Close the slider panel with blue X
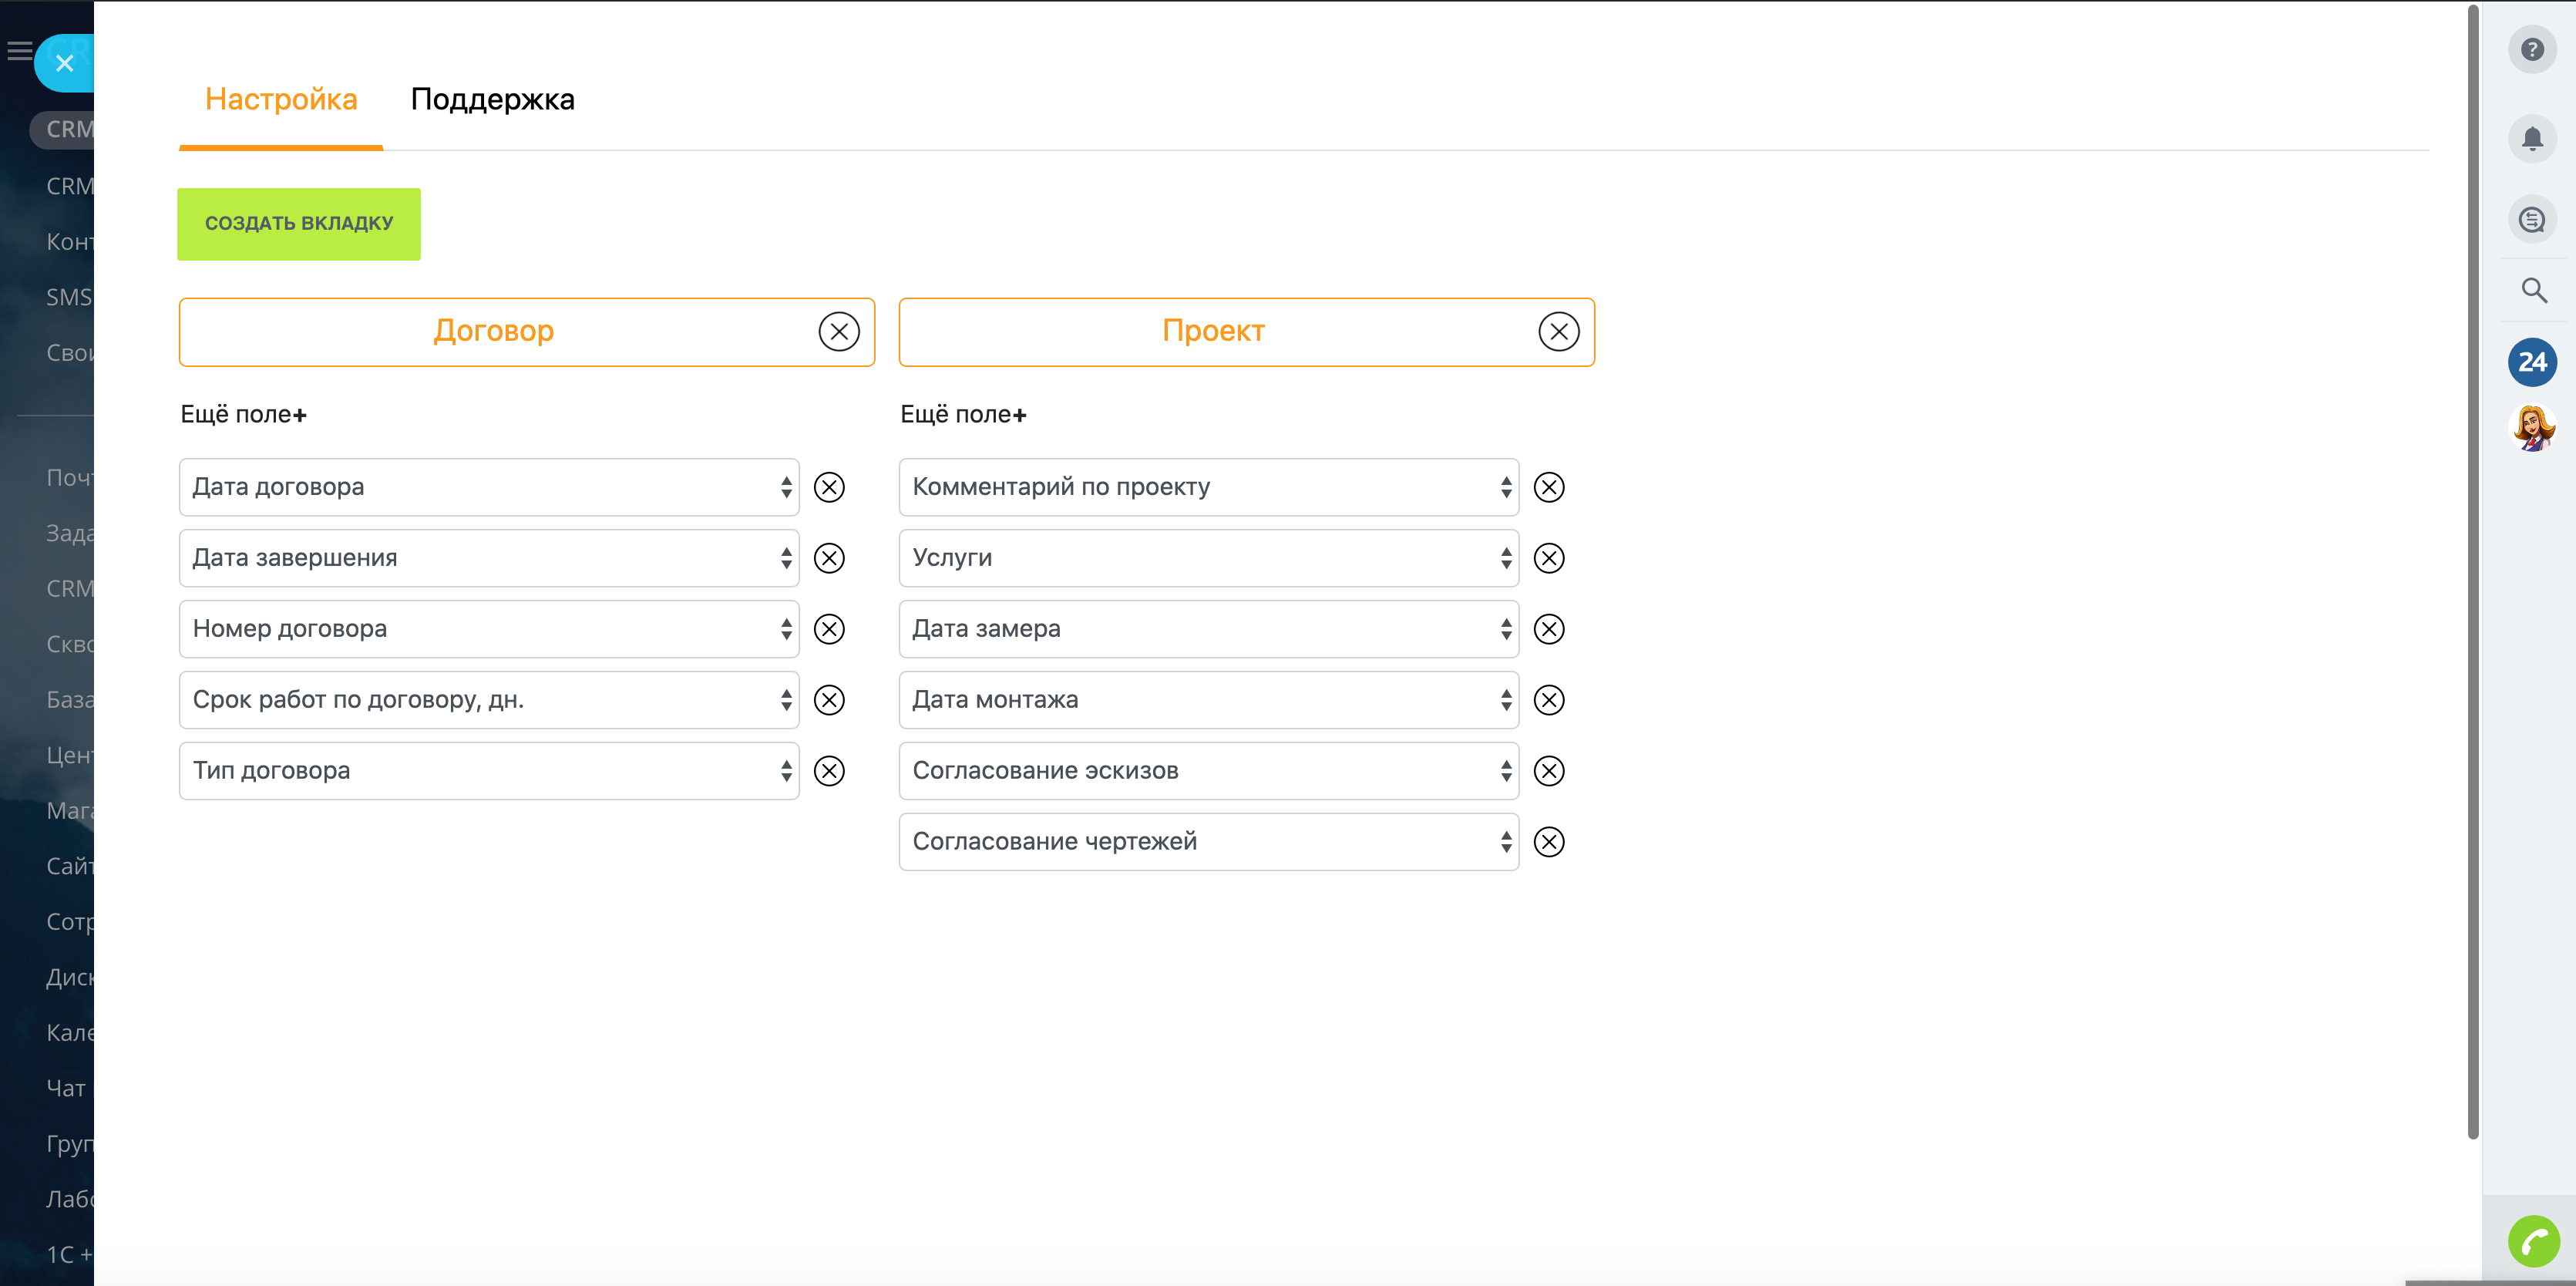This screenshot has height=1286, width=2576. point(65,64)
